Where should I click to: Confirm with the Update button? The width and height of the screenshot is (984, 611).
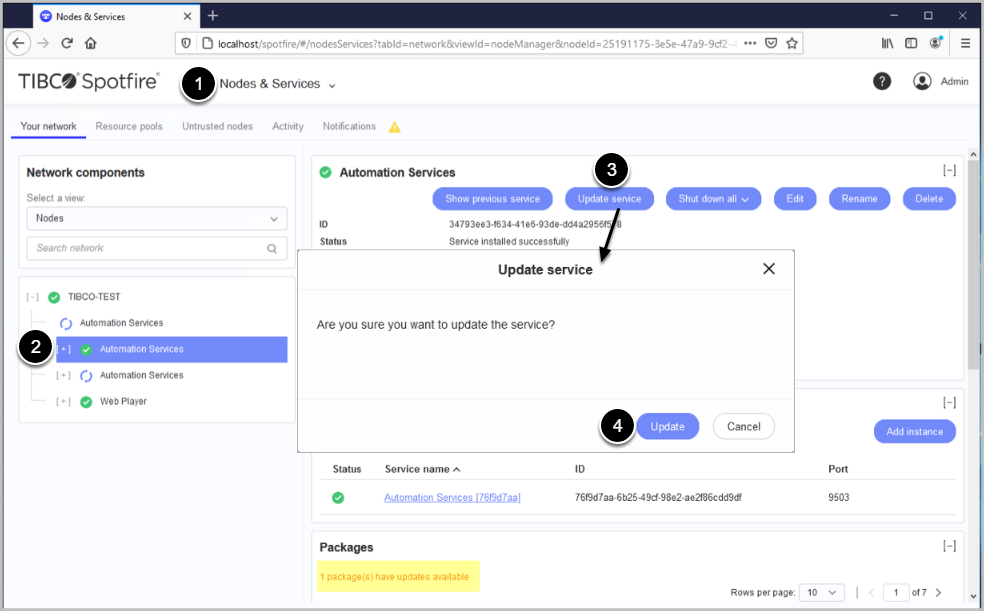(667, 427)
